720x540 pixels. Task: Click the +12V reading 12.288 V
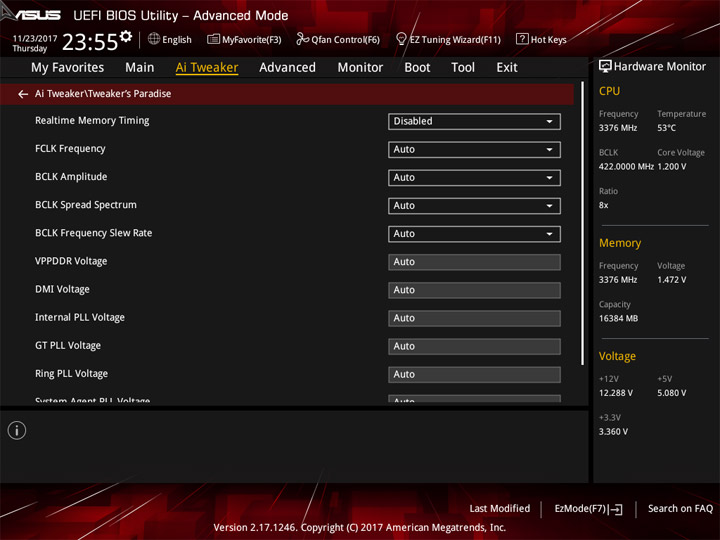pos(616,393)
